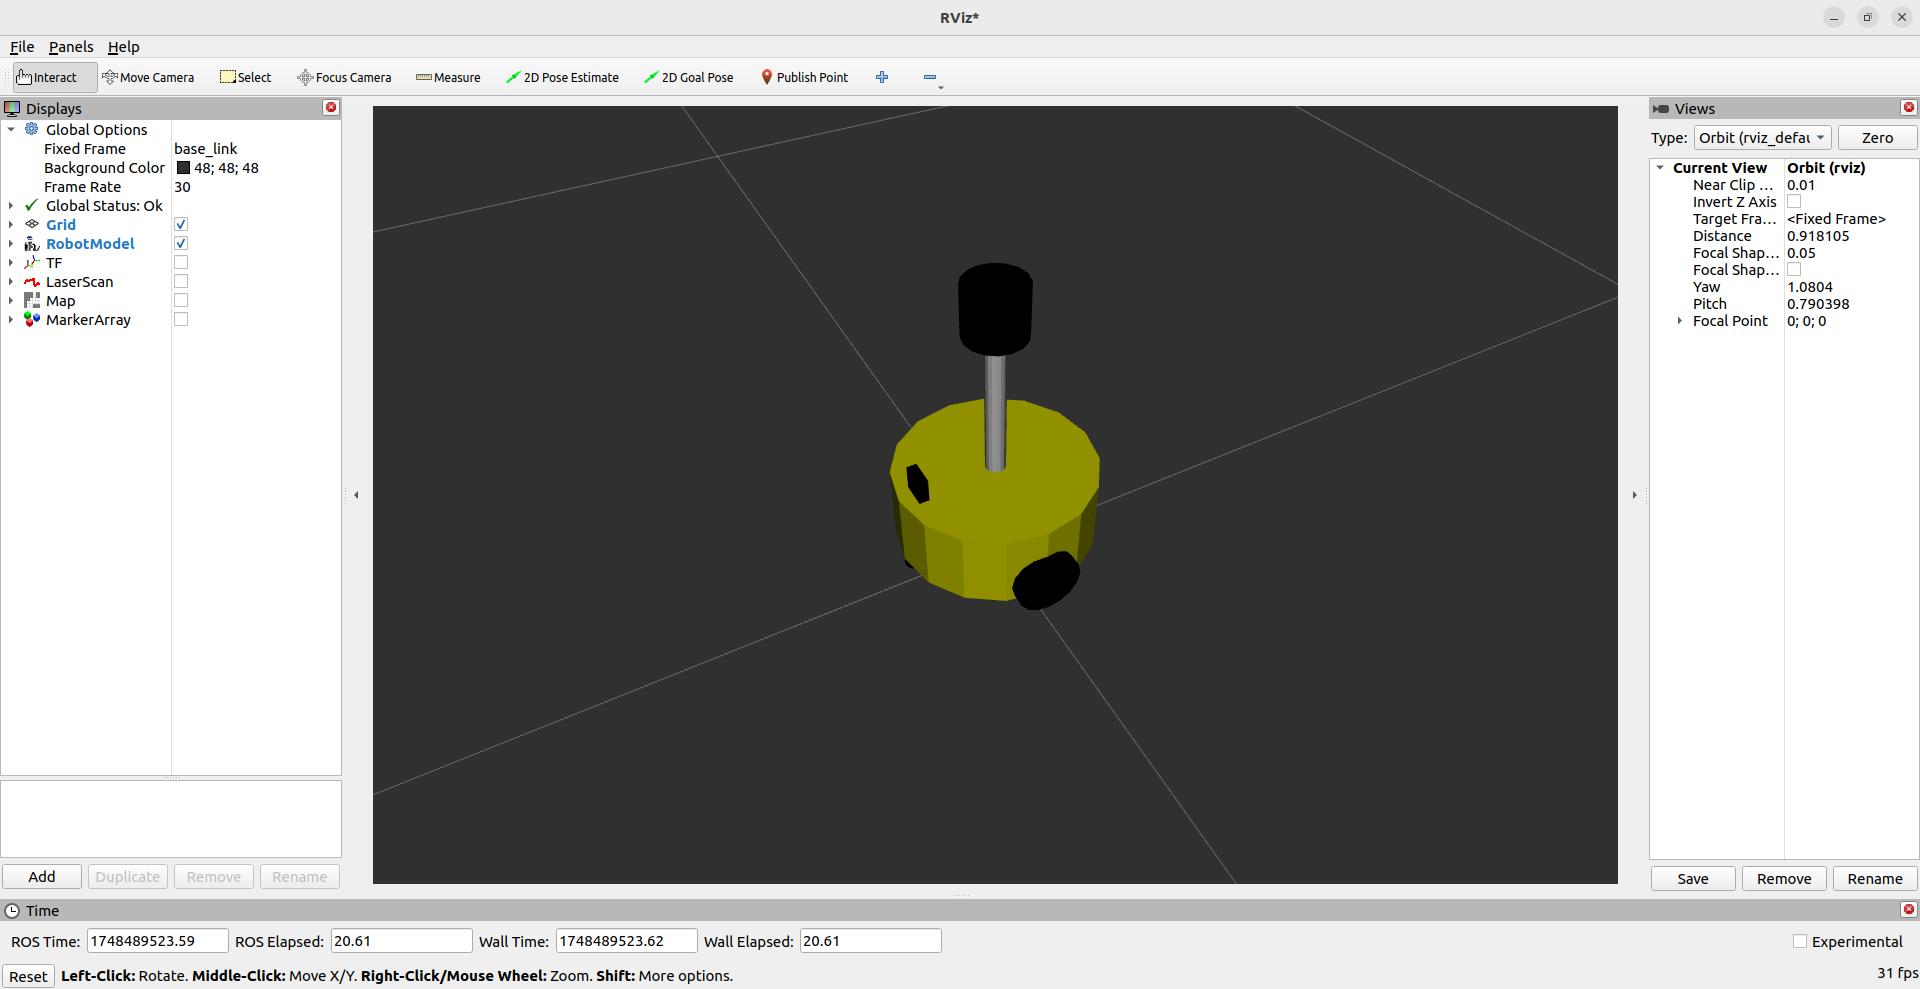Viewport: 1920px width, 989px height.
Task: Click the TF display icon
Action: 32,262
